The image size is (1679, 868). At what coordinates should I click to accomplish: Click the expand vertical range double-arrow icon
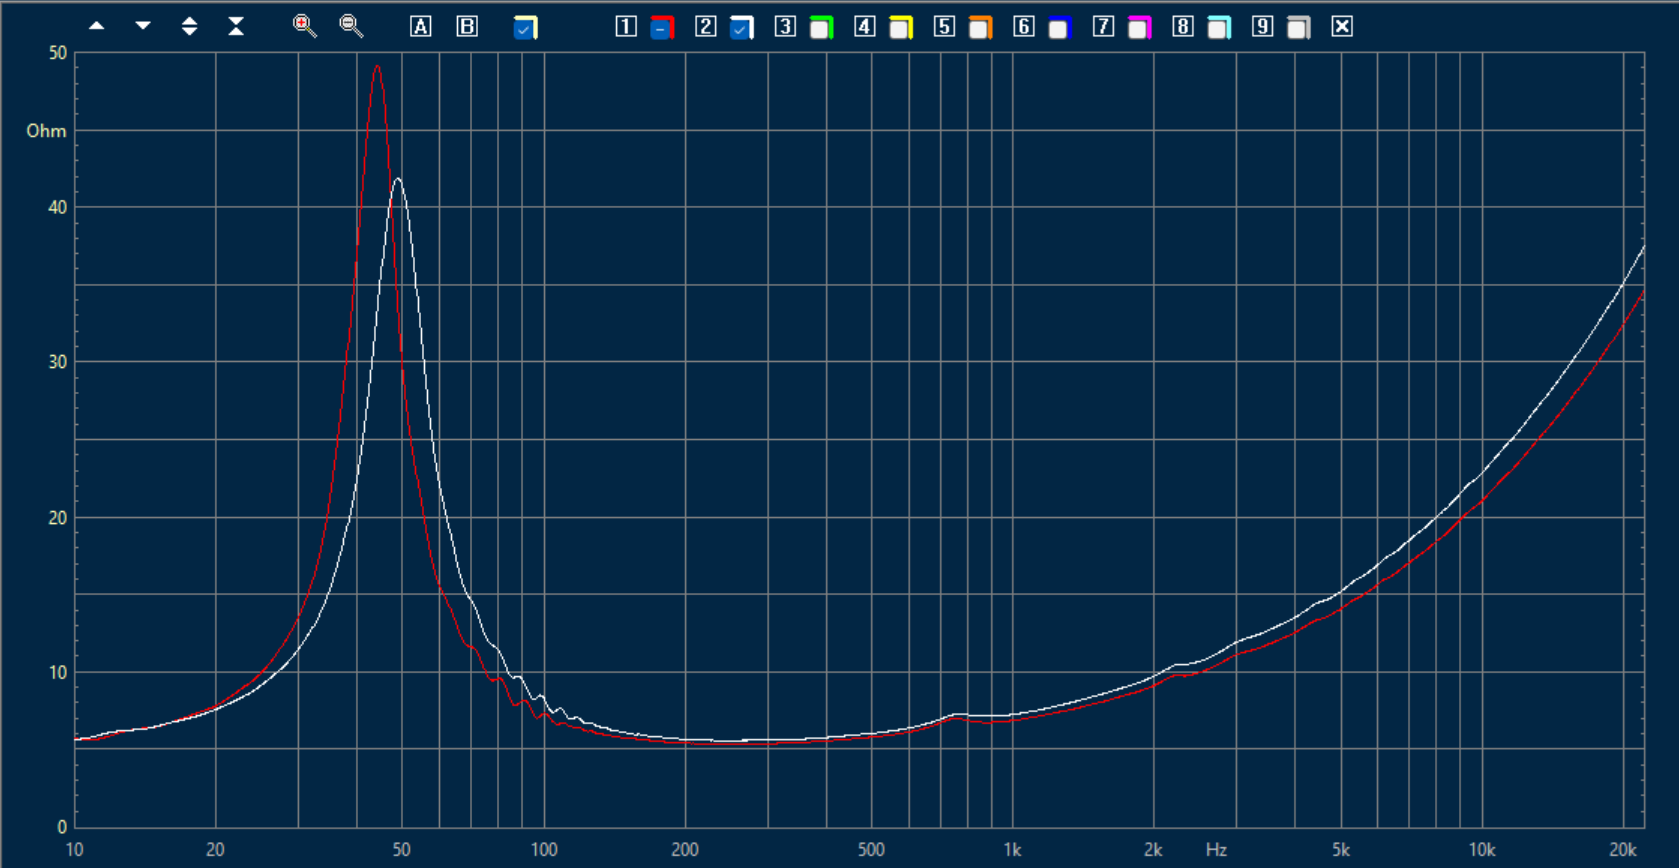click(189, 26)
